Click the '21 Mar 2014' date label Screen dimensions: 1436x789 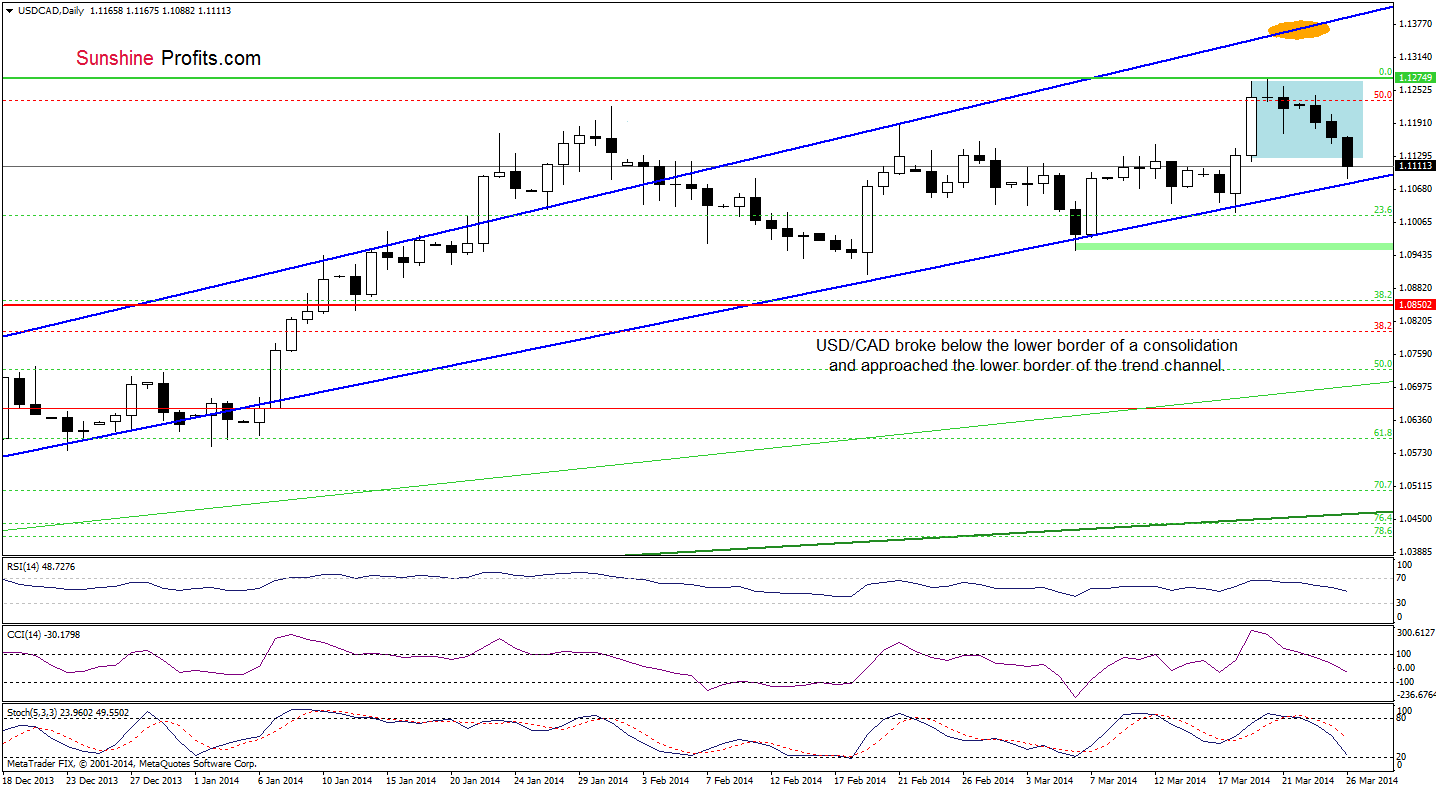tap(1310, 779)
